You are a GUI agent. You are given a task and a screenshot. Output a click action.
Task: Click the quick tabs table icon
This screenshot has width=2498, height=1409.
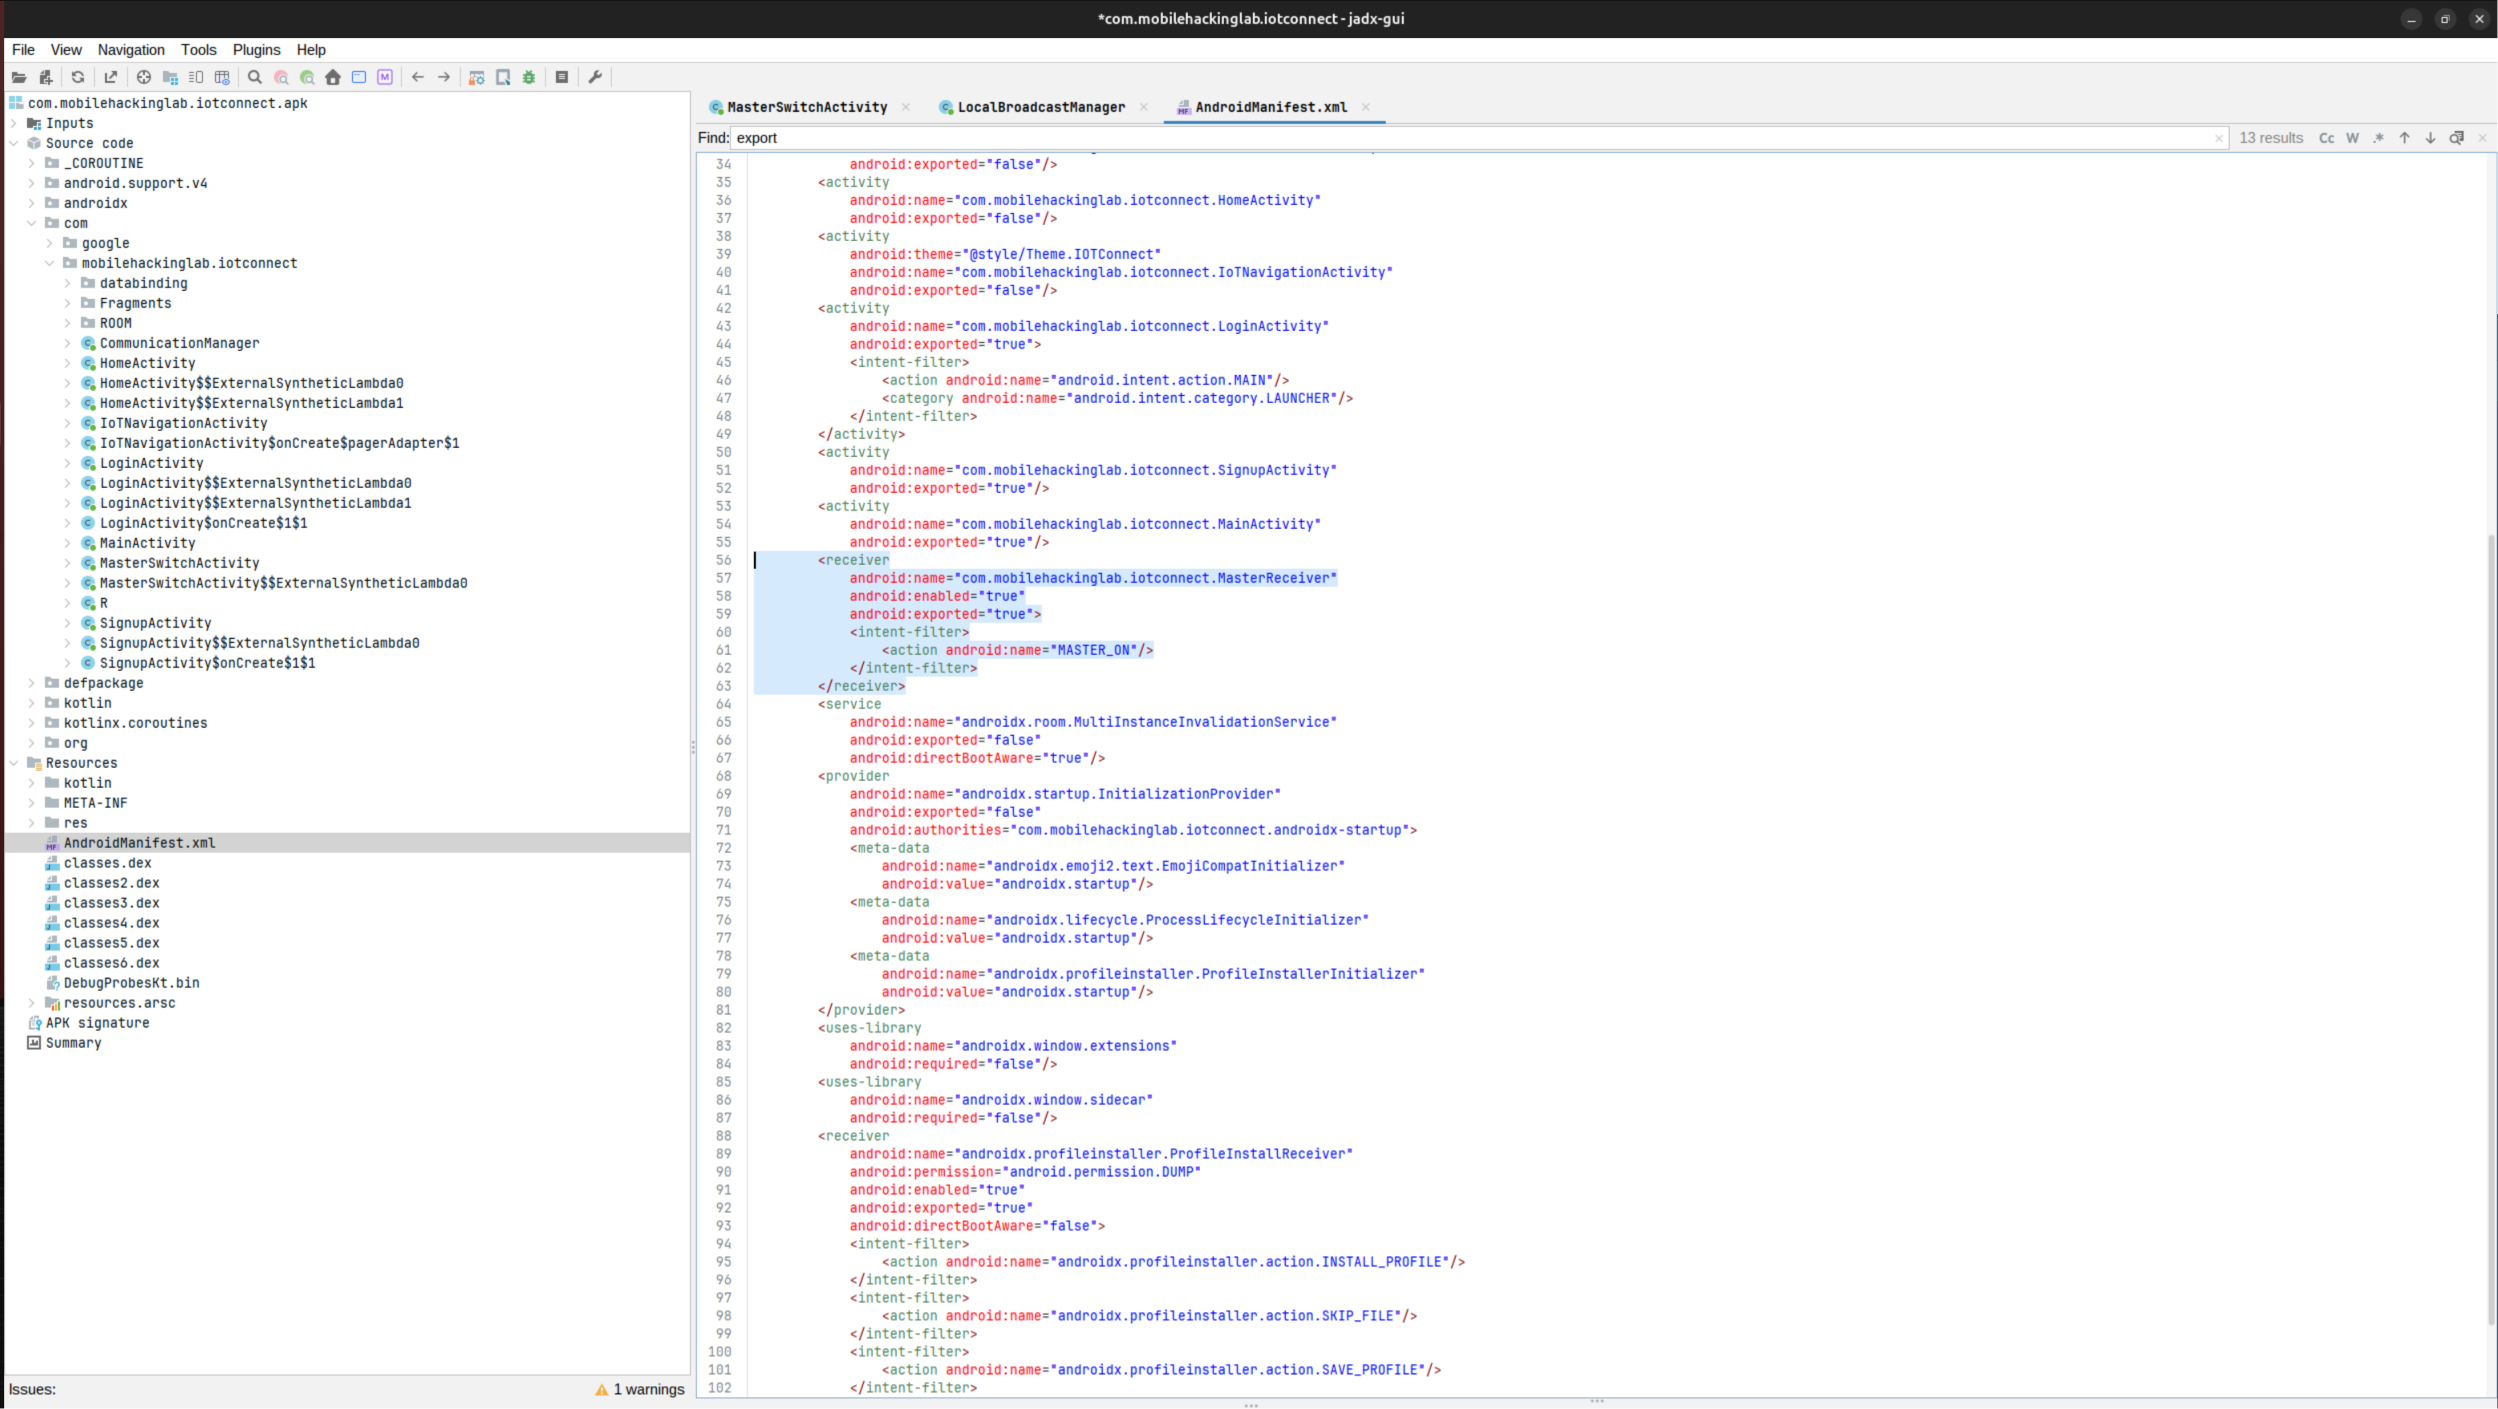[x=222, y=77]
